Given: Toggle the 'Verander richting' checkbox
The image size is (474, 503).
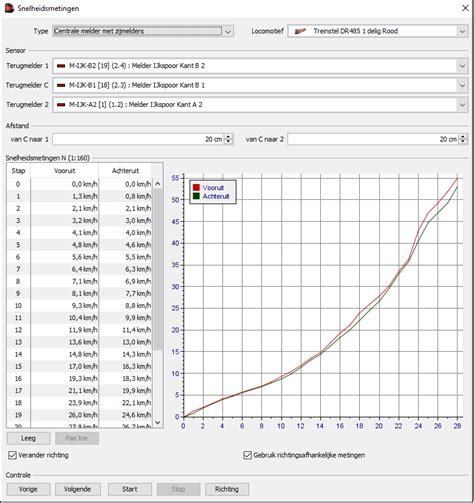Looking at the screenshot, I should click(x=12, y=455).
